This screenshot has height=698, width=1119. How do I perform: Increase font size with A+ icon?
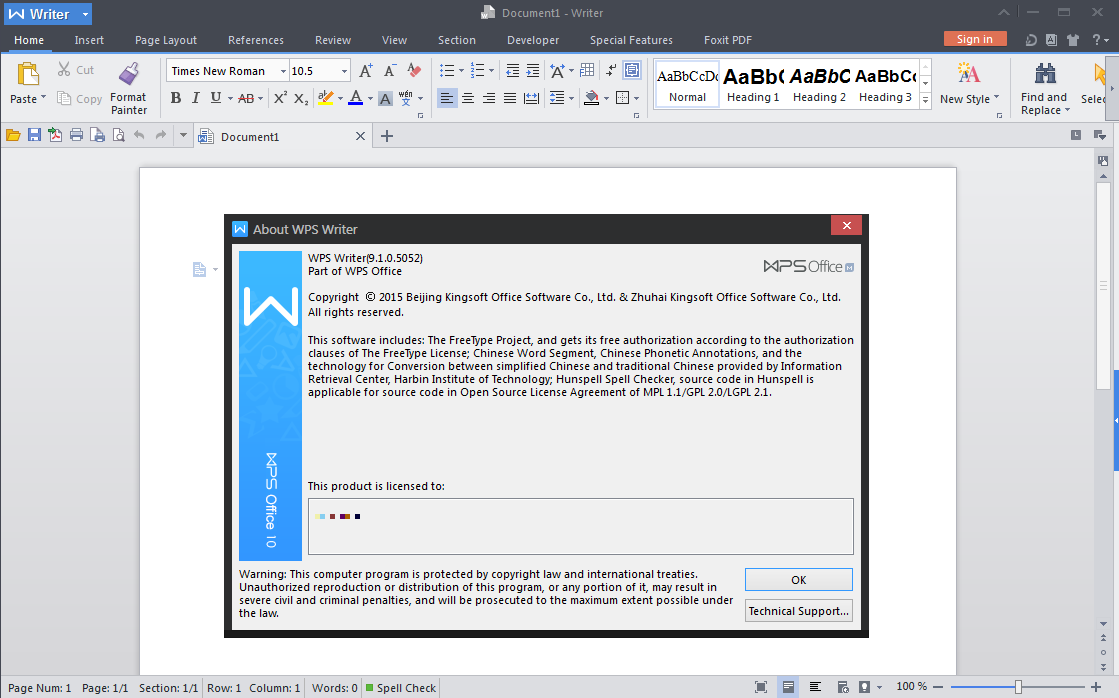(365, 71)
